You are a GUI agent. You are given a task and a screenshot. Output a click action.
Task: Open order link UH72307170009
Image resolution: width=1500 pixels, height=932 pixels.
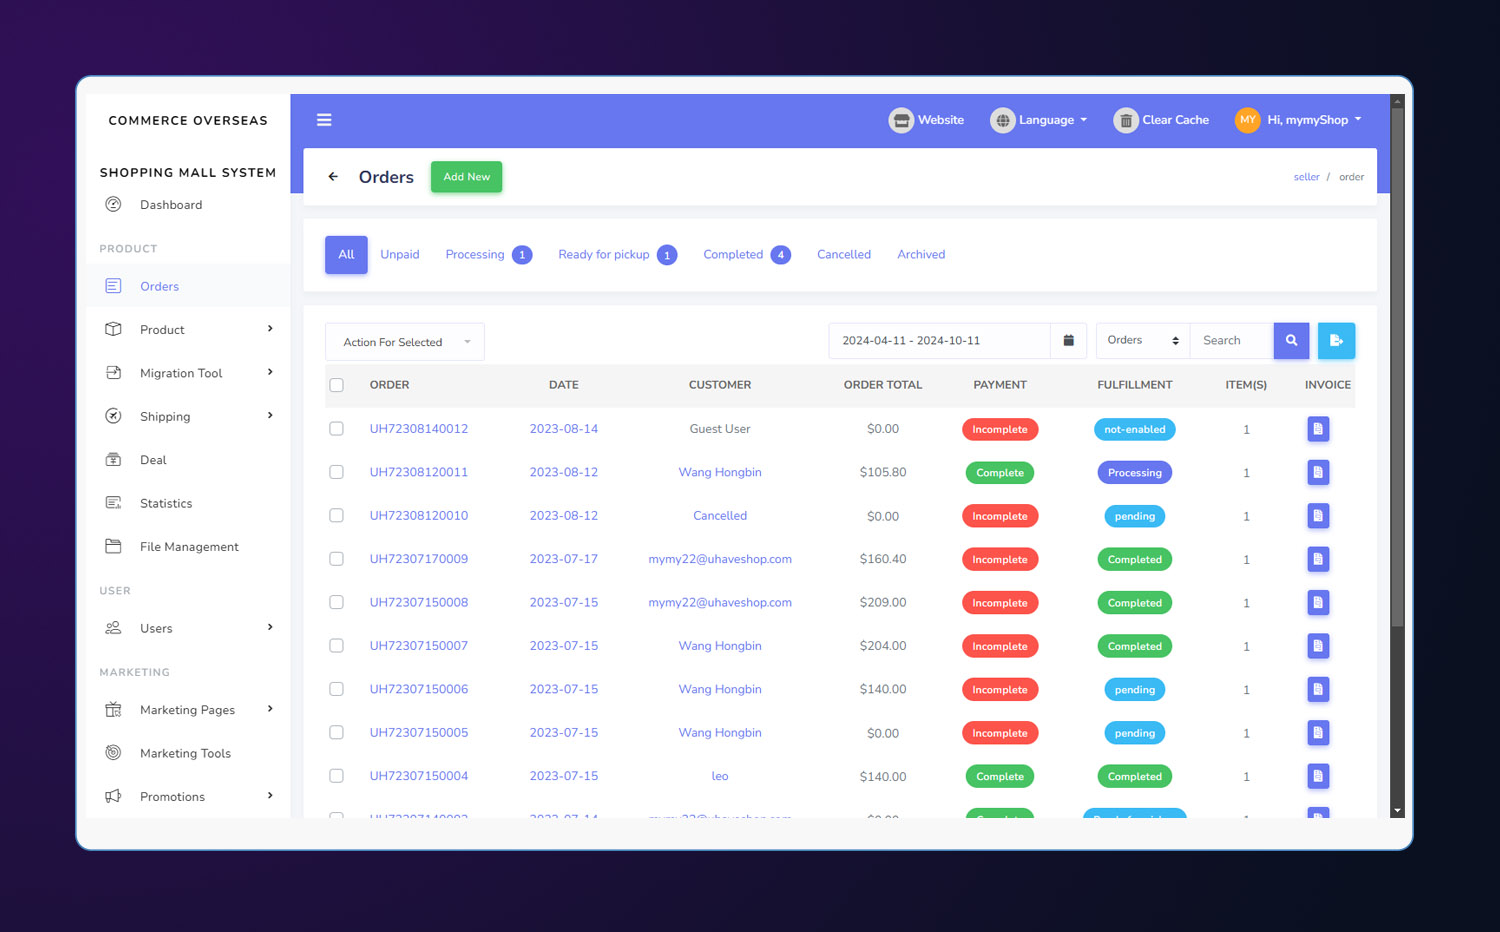coord(419,559)
